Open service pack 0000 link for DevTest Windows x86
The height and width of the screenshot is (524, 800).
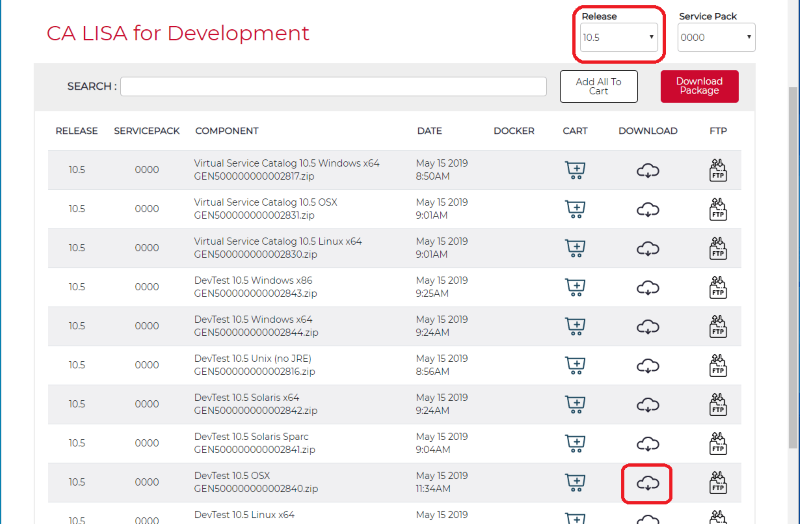click(x=147, y=287)
